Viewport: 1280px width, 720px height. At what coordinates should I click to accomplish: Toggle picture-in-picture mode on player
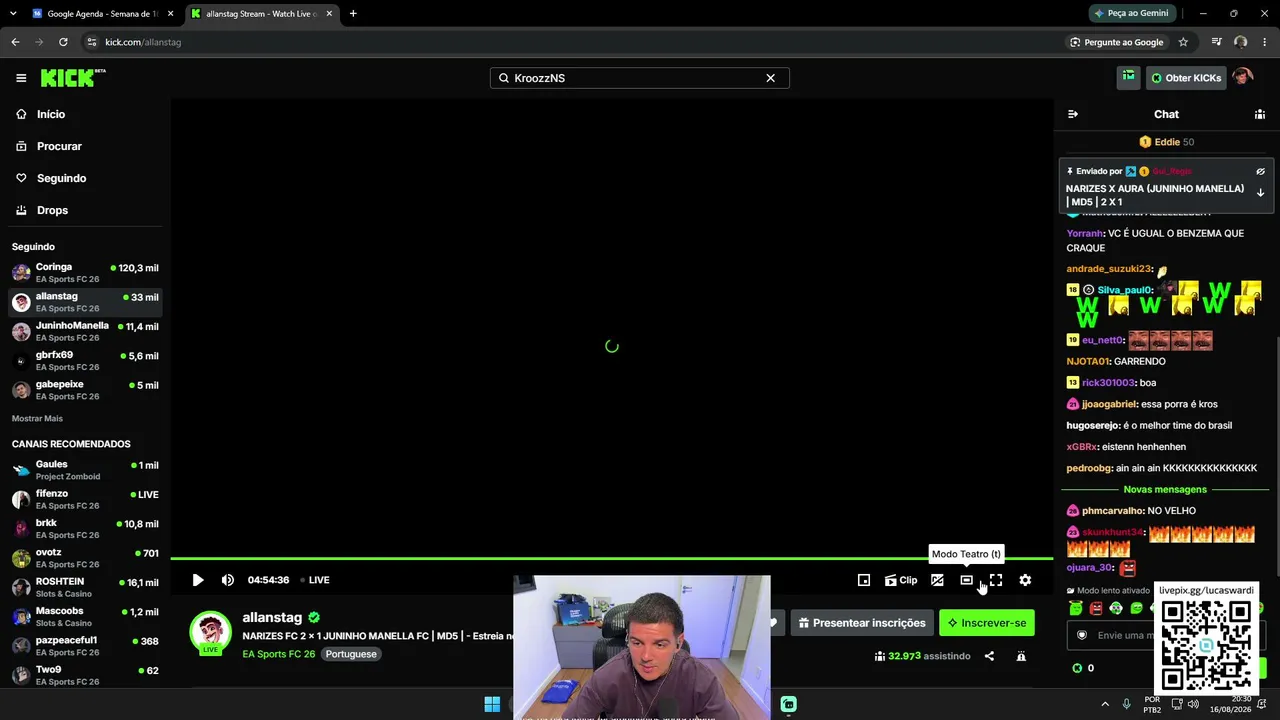tap(864, 580)
